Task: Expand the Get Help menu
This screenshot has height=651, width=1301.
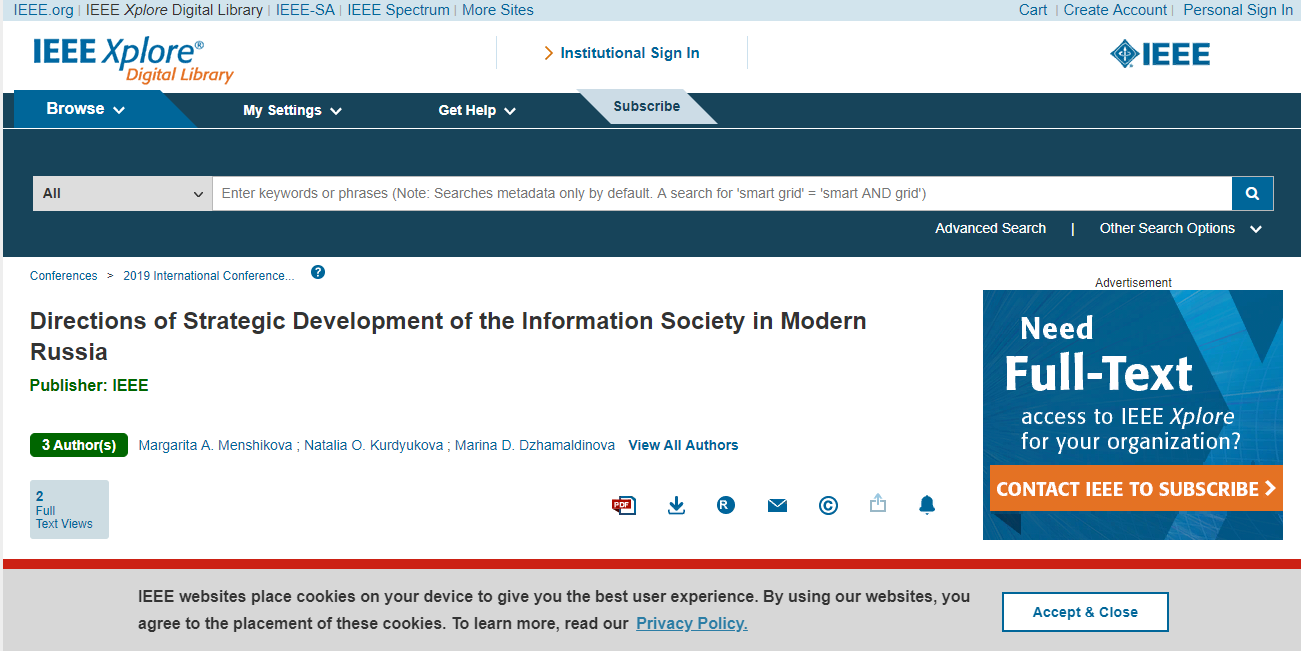Action: click(x=477, y=110)
